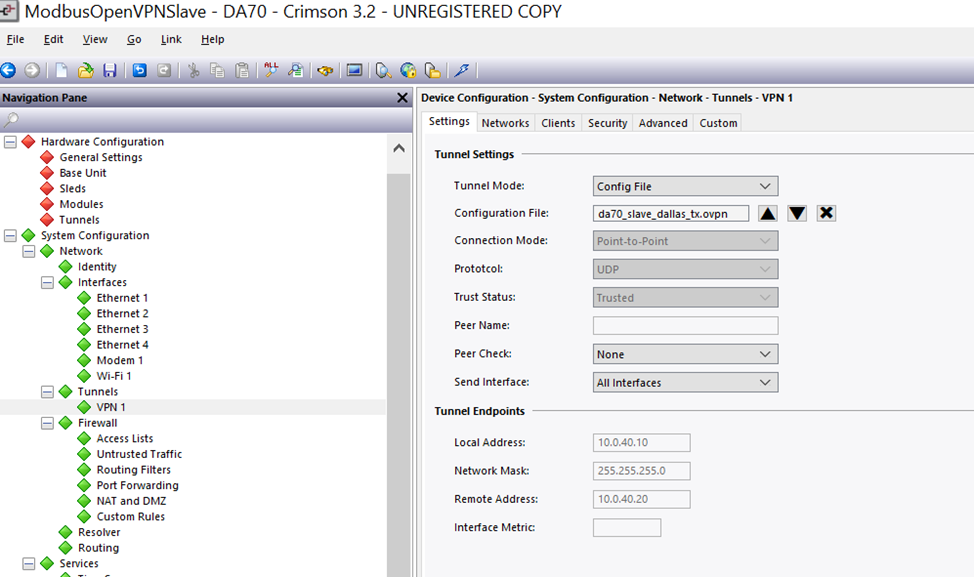Collapse the Tunnels node under Network
Viewport: 974px width, 577px height.
point(47,392)
